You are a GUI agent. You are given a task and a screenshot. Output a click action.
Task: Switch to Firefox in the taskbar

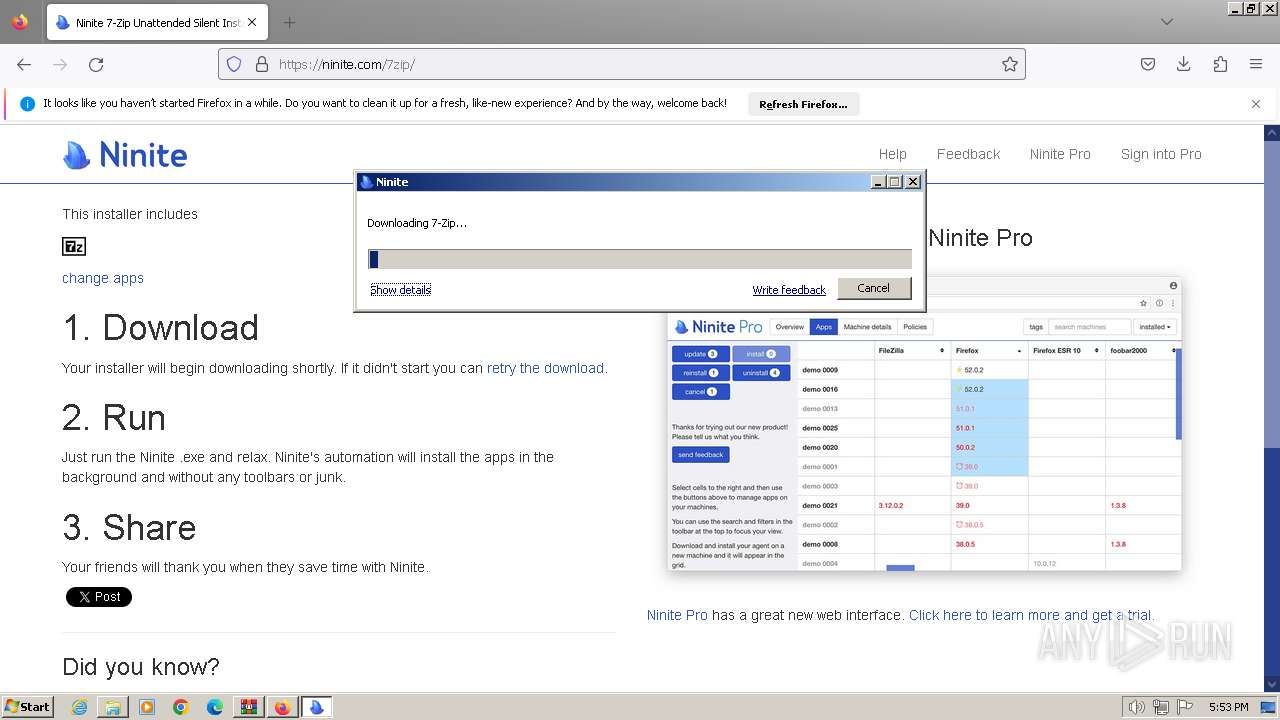pos(282,707)
